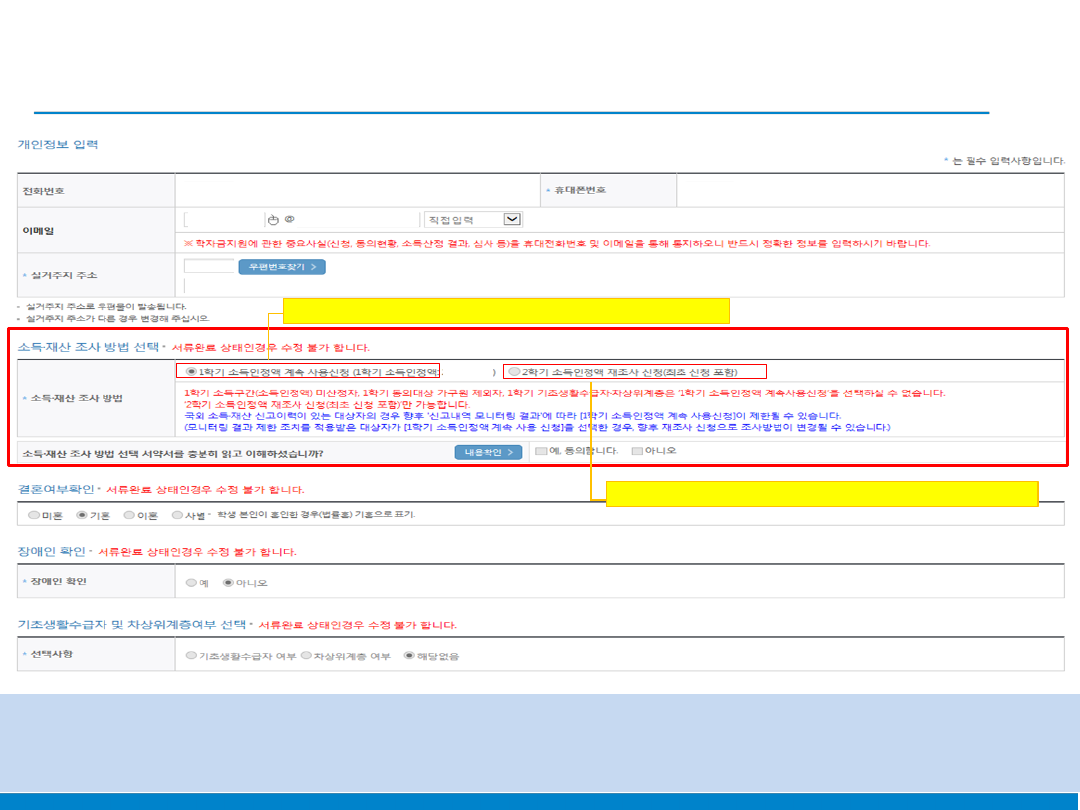Select the 기초생활수급자 여부 radio
1080x810 pixels.
(191, 656)
